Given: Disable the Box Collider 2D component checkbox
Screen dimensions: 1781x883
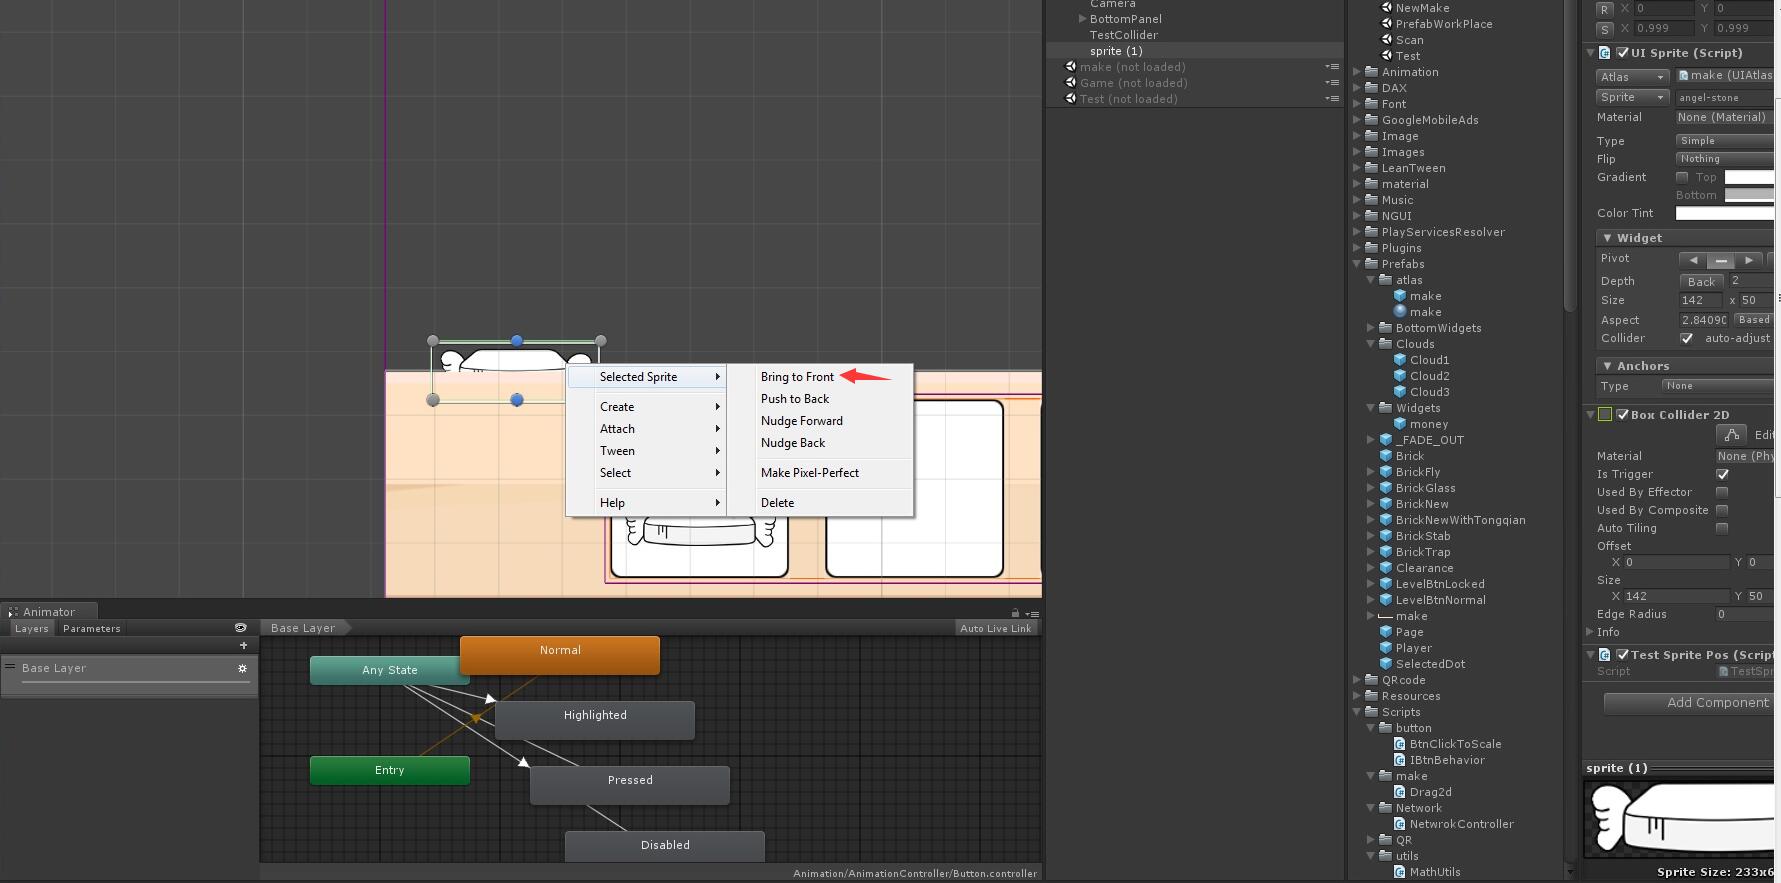Looking at the screenshot, I should click(1623, 414).
